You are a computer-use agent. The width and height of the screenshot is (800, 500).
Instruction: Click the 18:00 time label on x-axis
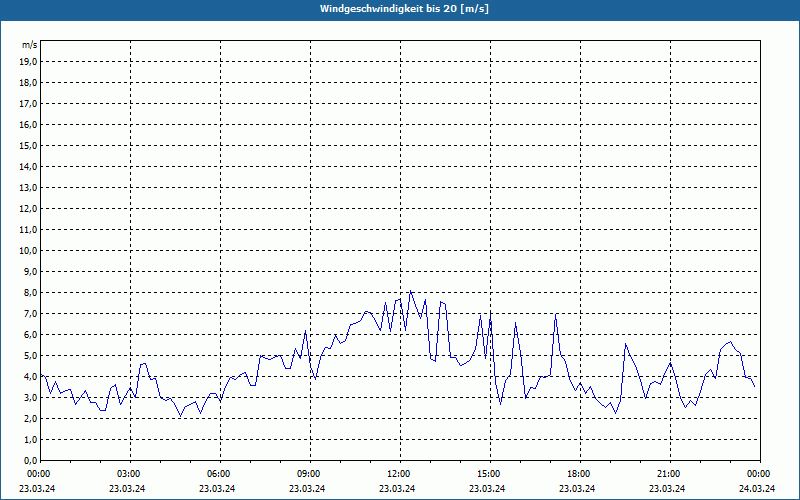click(x=581, y=474)
